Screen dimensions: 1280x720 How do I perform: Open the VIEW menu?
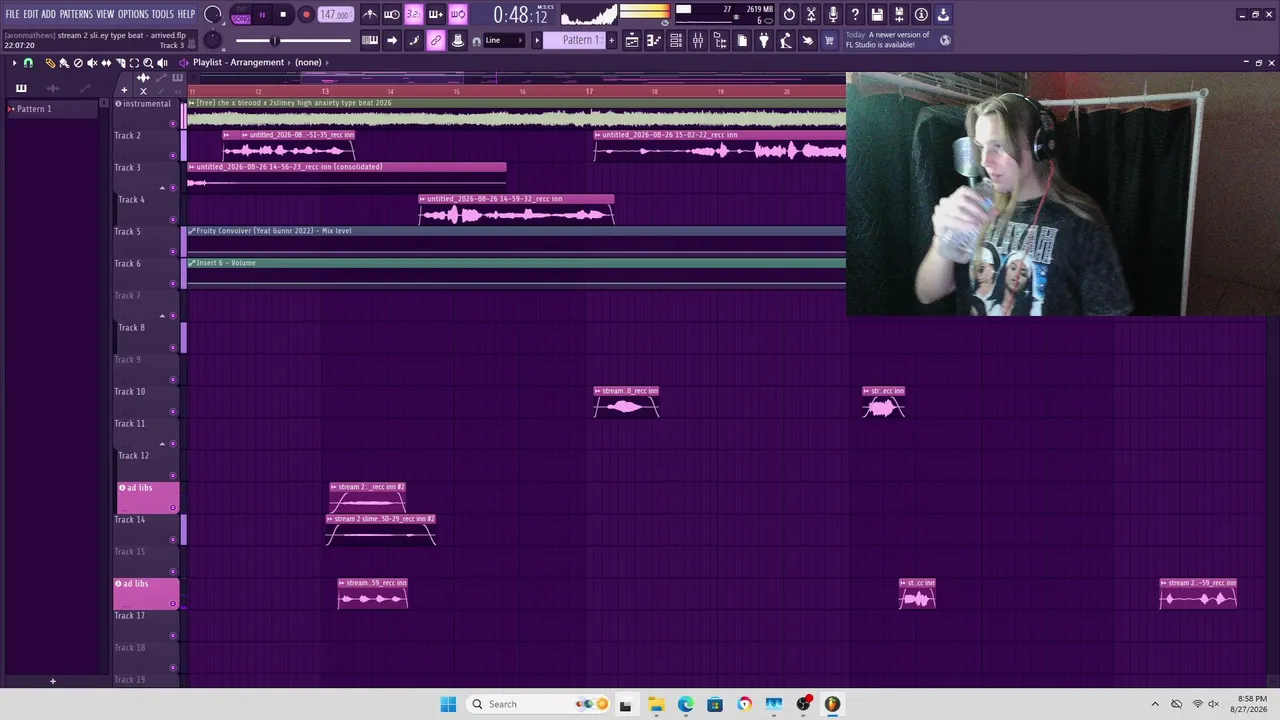[x=105, y=14]
